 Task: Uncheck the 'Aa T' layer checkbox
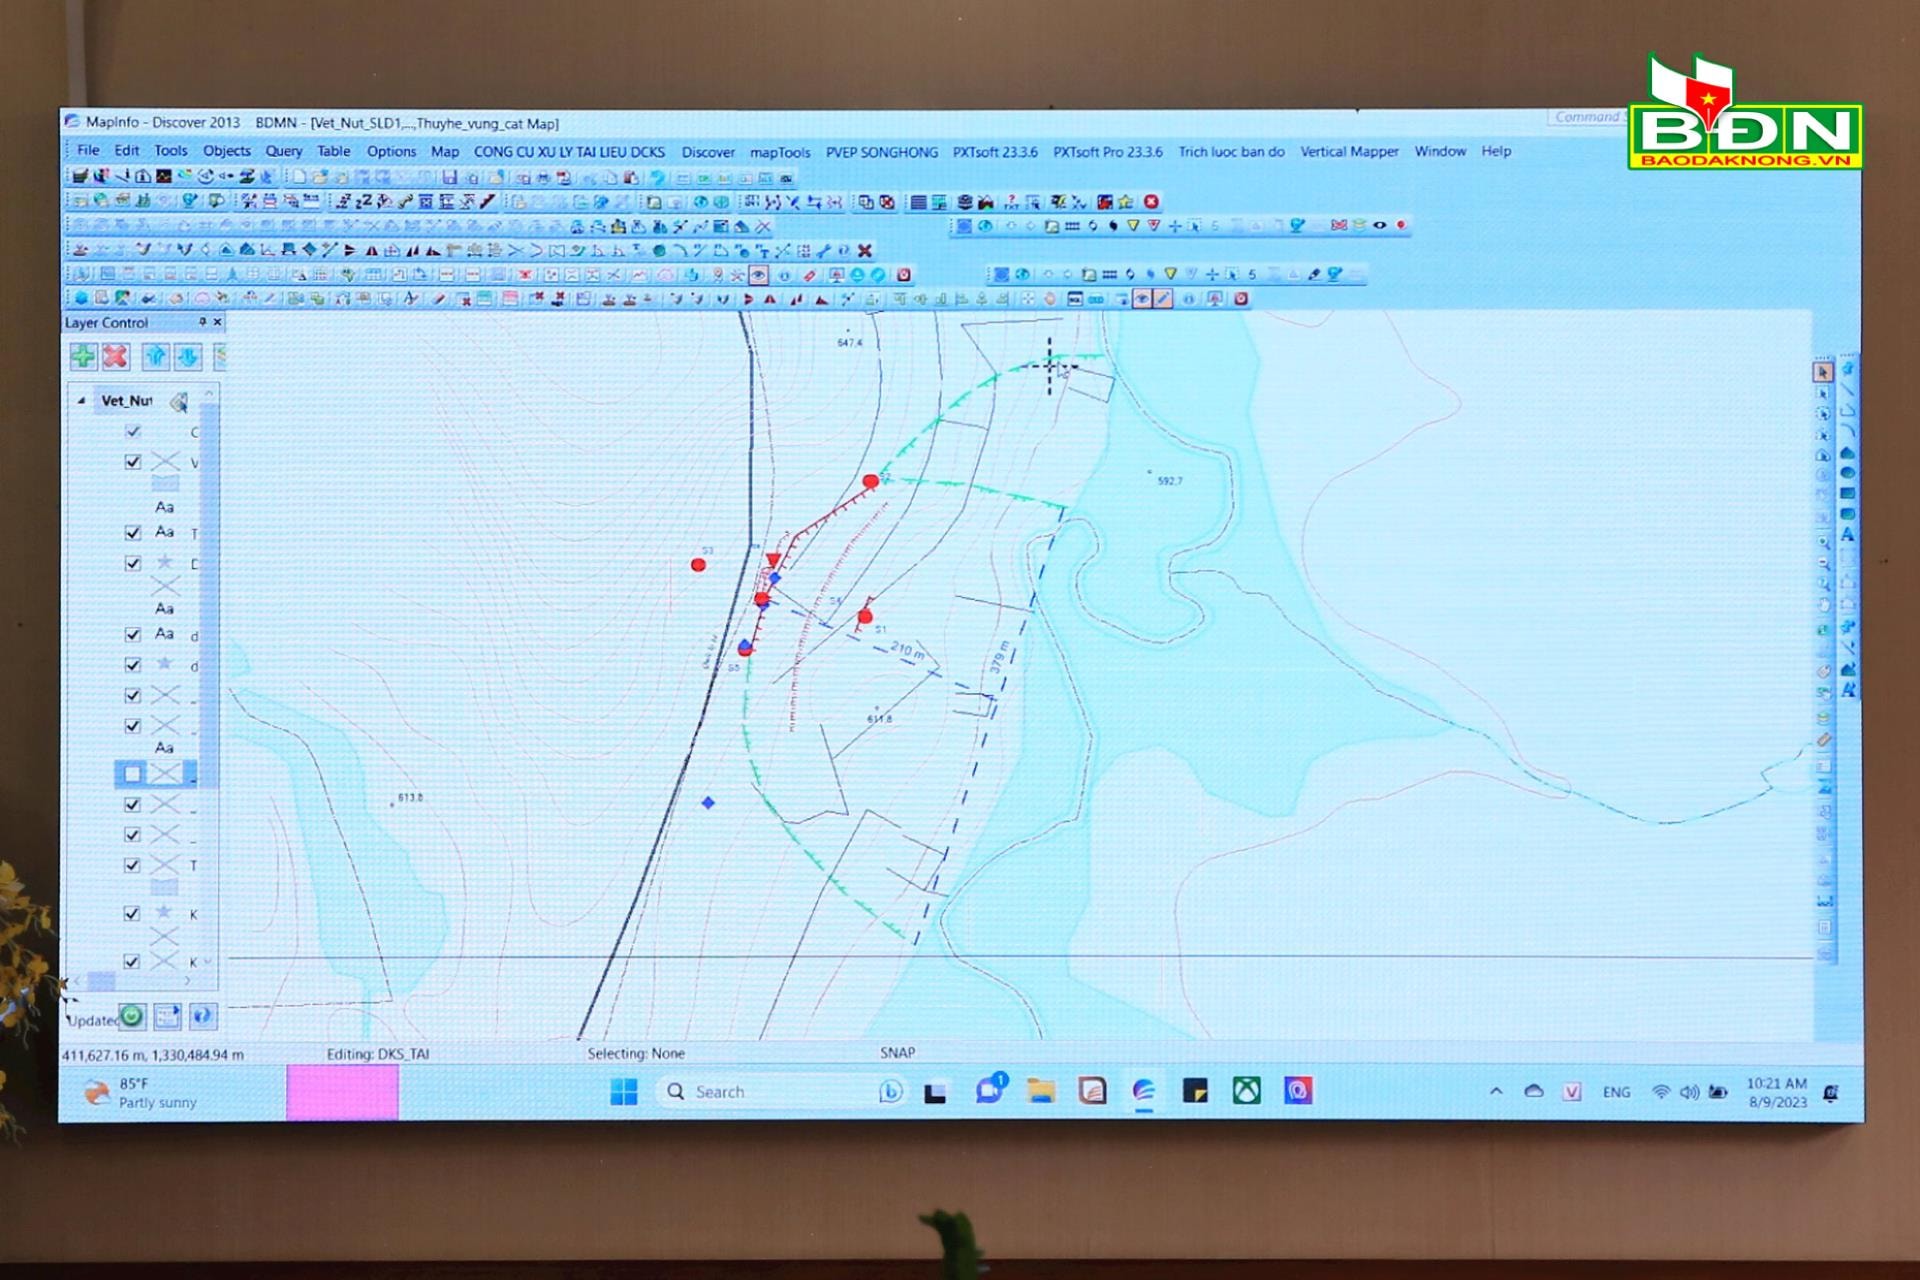tap(133, 533)
